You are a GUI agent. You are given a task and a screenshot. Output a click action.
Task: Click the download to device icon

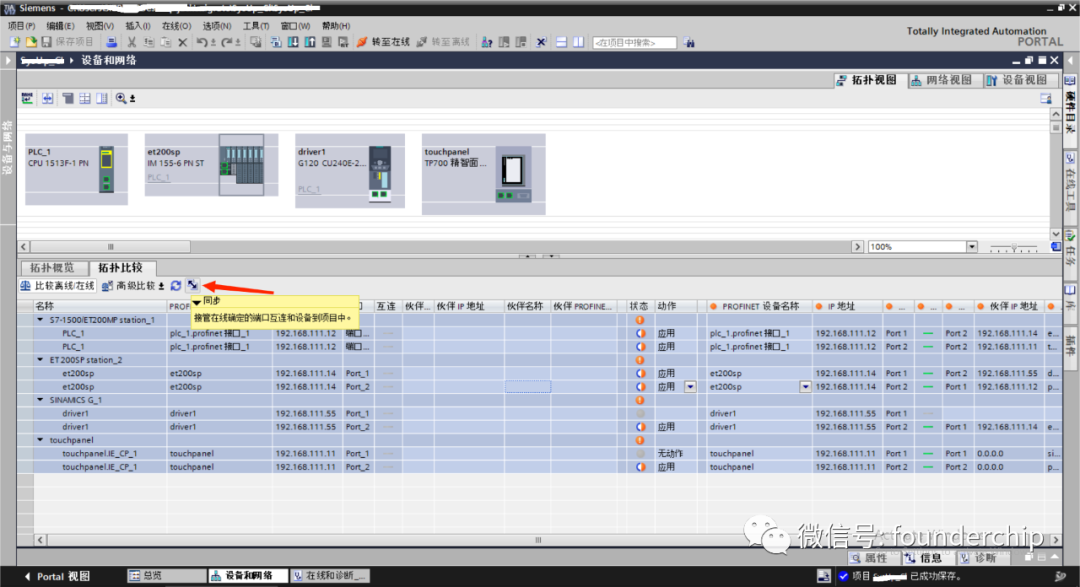coord(293,42)
